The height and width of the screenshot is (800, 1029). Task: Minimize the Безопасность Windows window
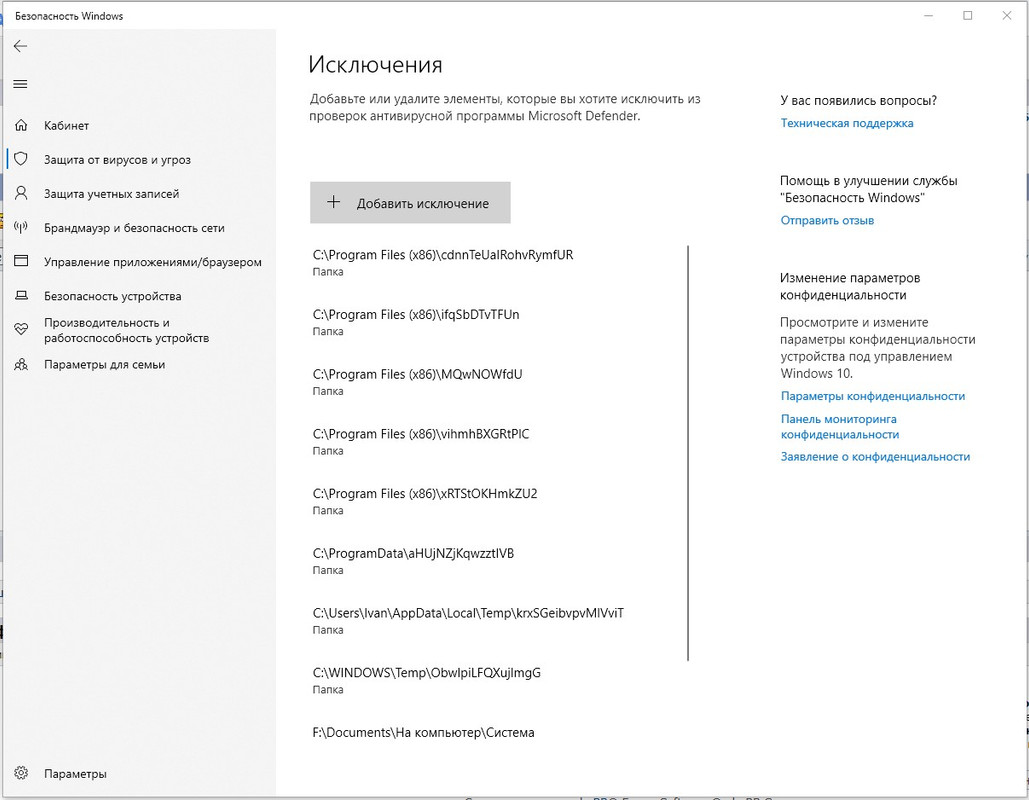click(x=929, y=15)
